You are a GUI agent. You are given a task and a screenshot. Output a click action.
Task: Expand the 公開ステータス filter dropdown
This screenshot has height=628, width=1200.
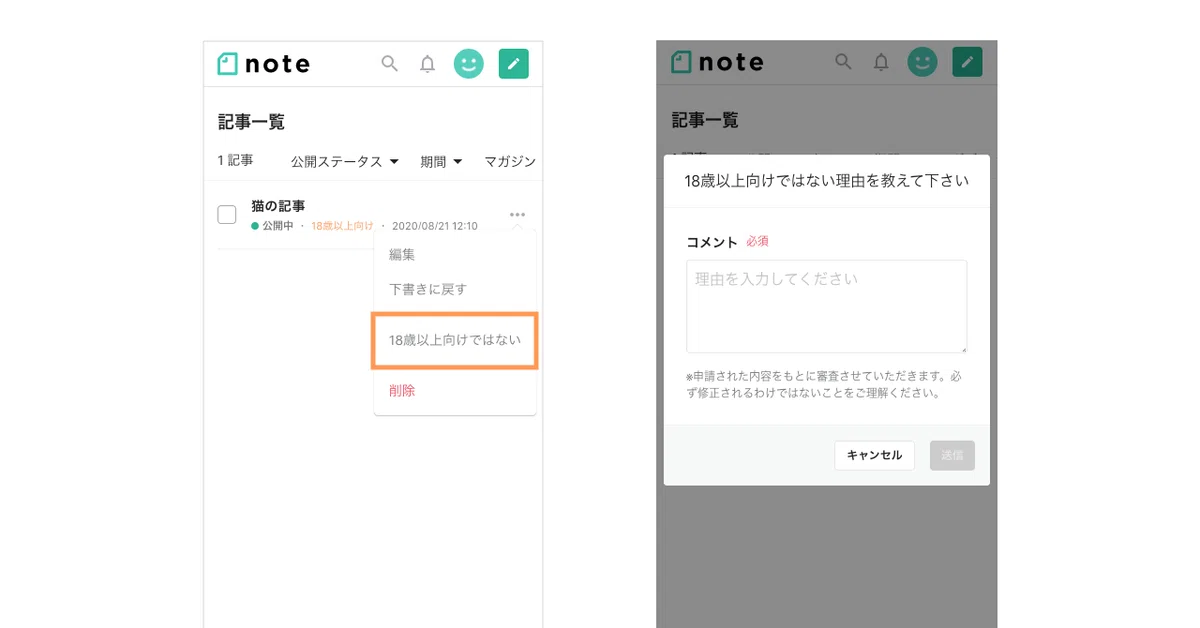[x=345, y=161]
